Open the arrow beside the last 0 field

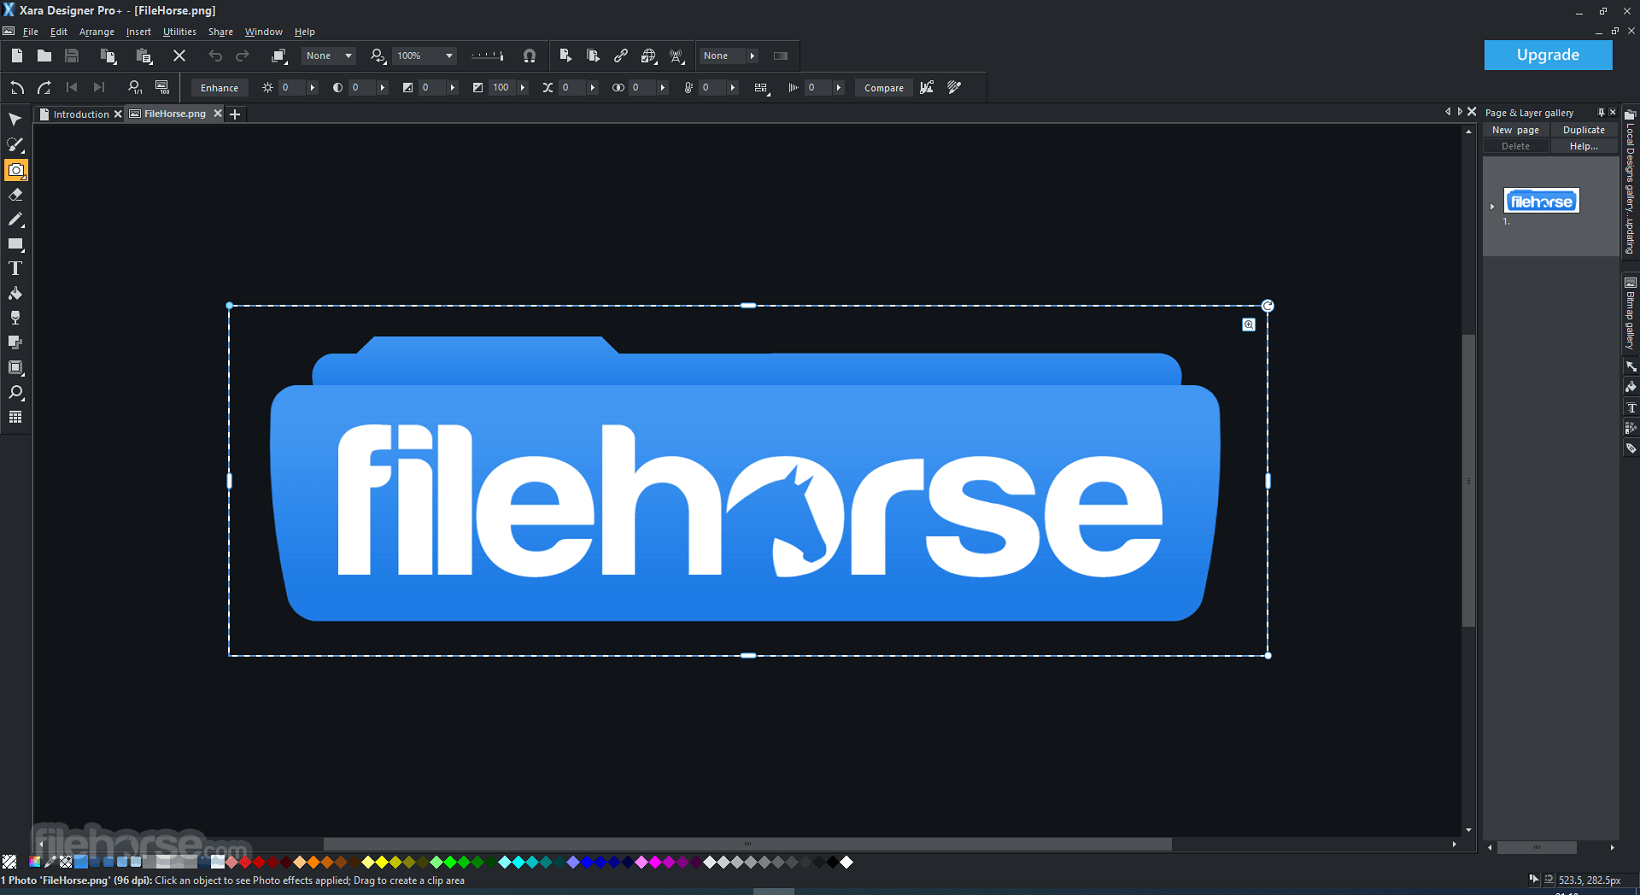(838, 88)
